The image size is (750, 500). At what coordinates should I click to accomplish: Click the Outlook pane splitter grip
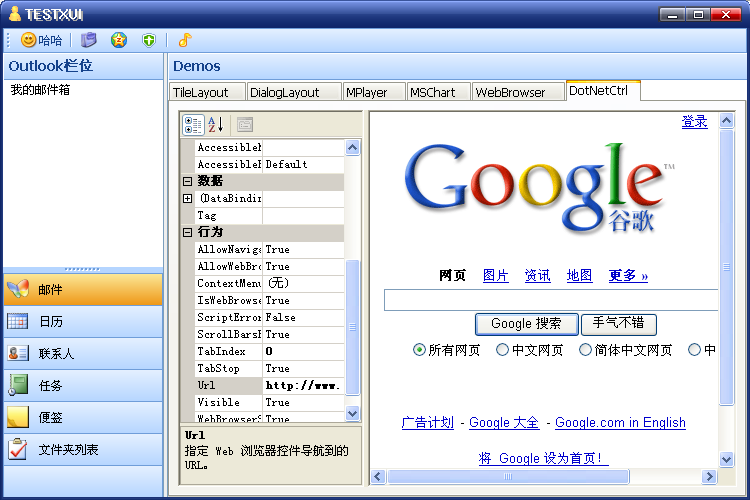[x=83, y=269]
